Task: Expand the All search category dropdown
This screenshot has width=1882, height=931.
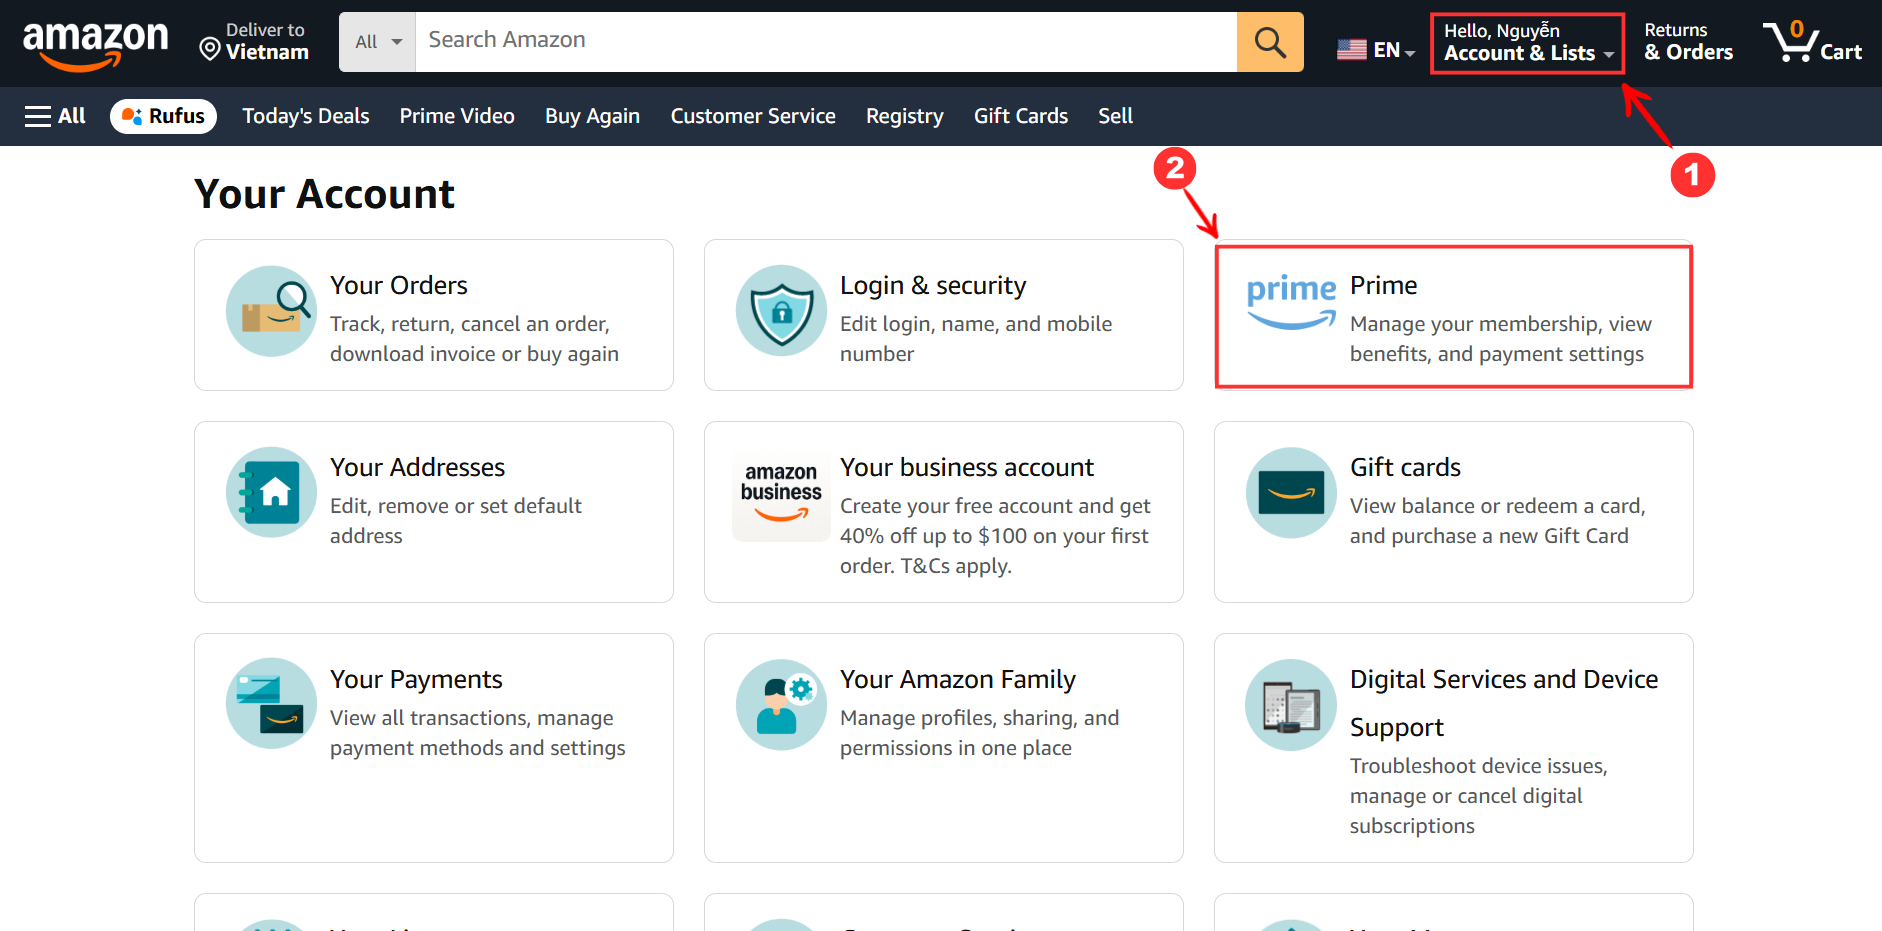Action: (378, 42)
